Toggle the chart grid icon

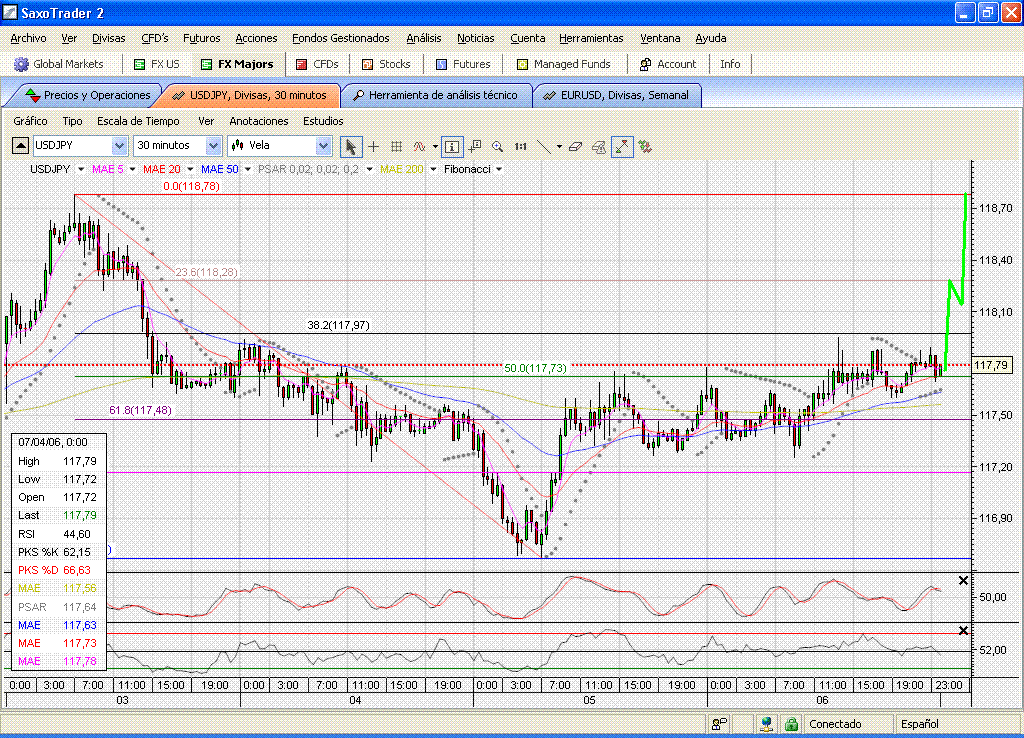point(396,146)
